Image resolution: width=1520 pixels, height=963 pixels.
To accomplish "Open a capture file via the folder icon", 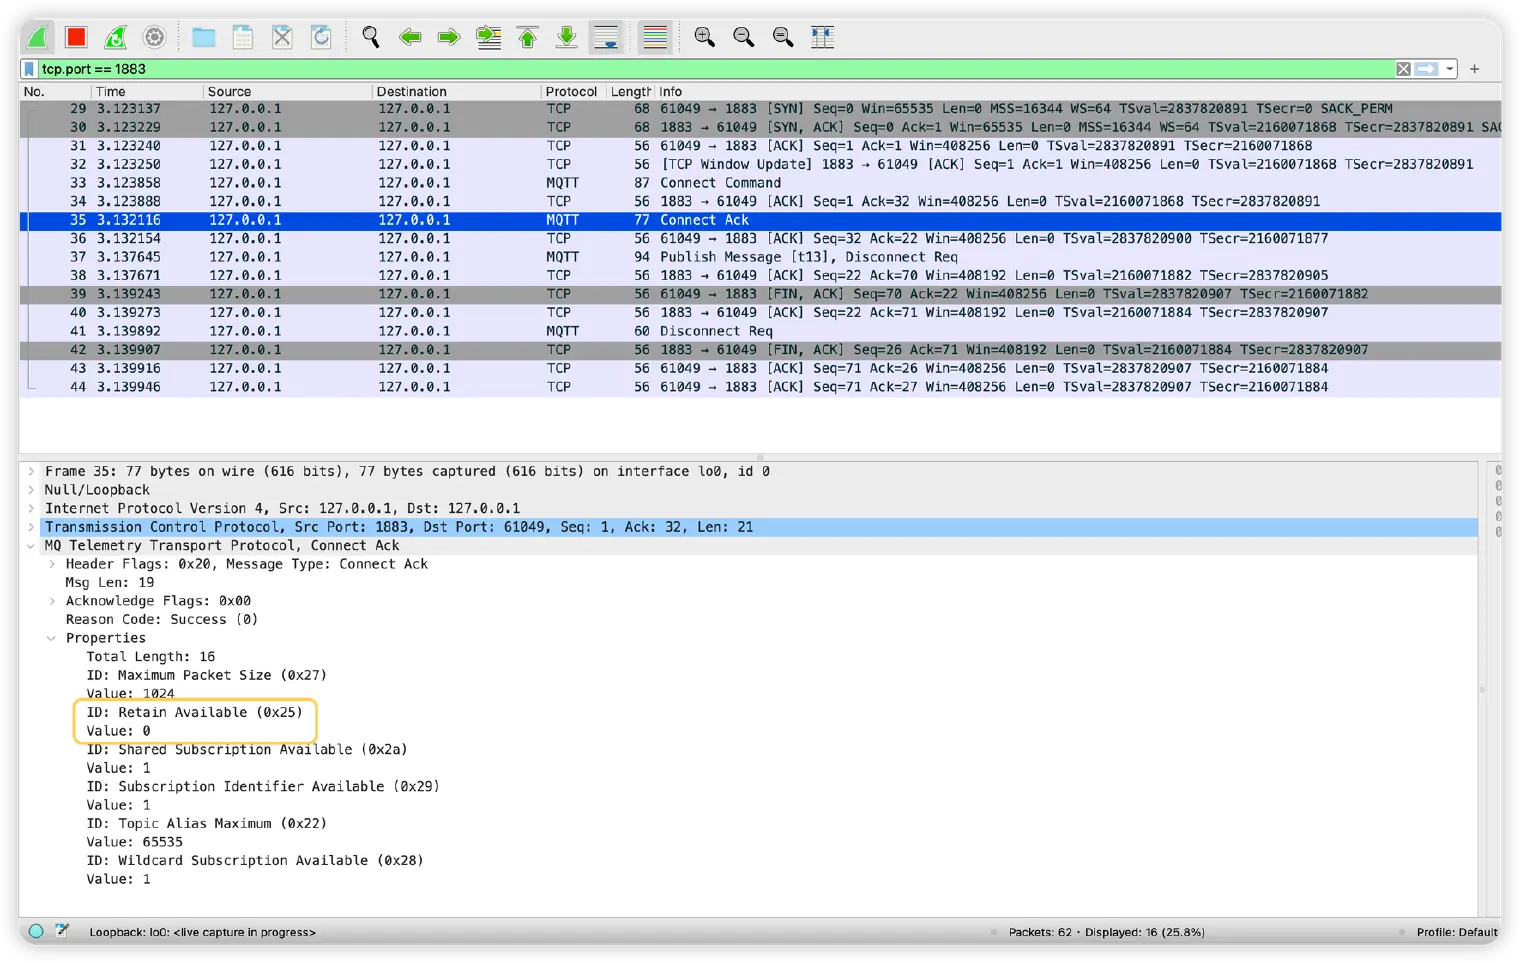I will (203, 37).
